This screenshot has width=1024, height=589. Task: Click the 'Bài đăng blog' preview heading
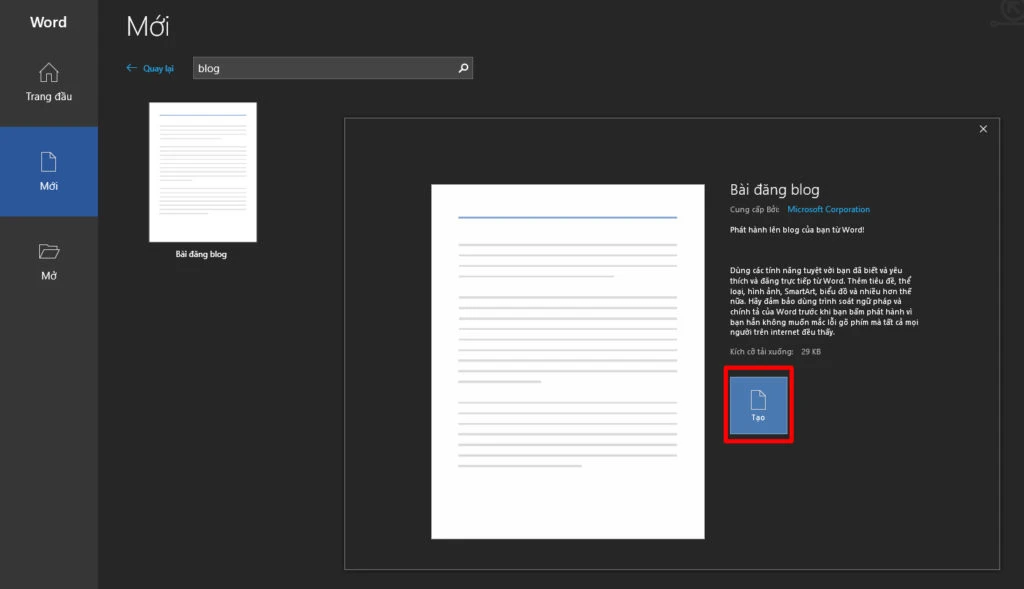click(x=775, y=189)
